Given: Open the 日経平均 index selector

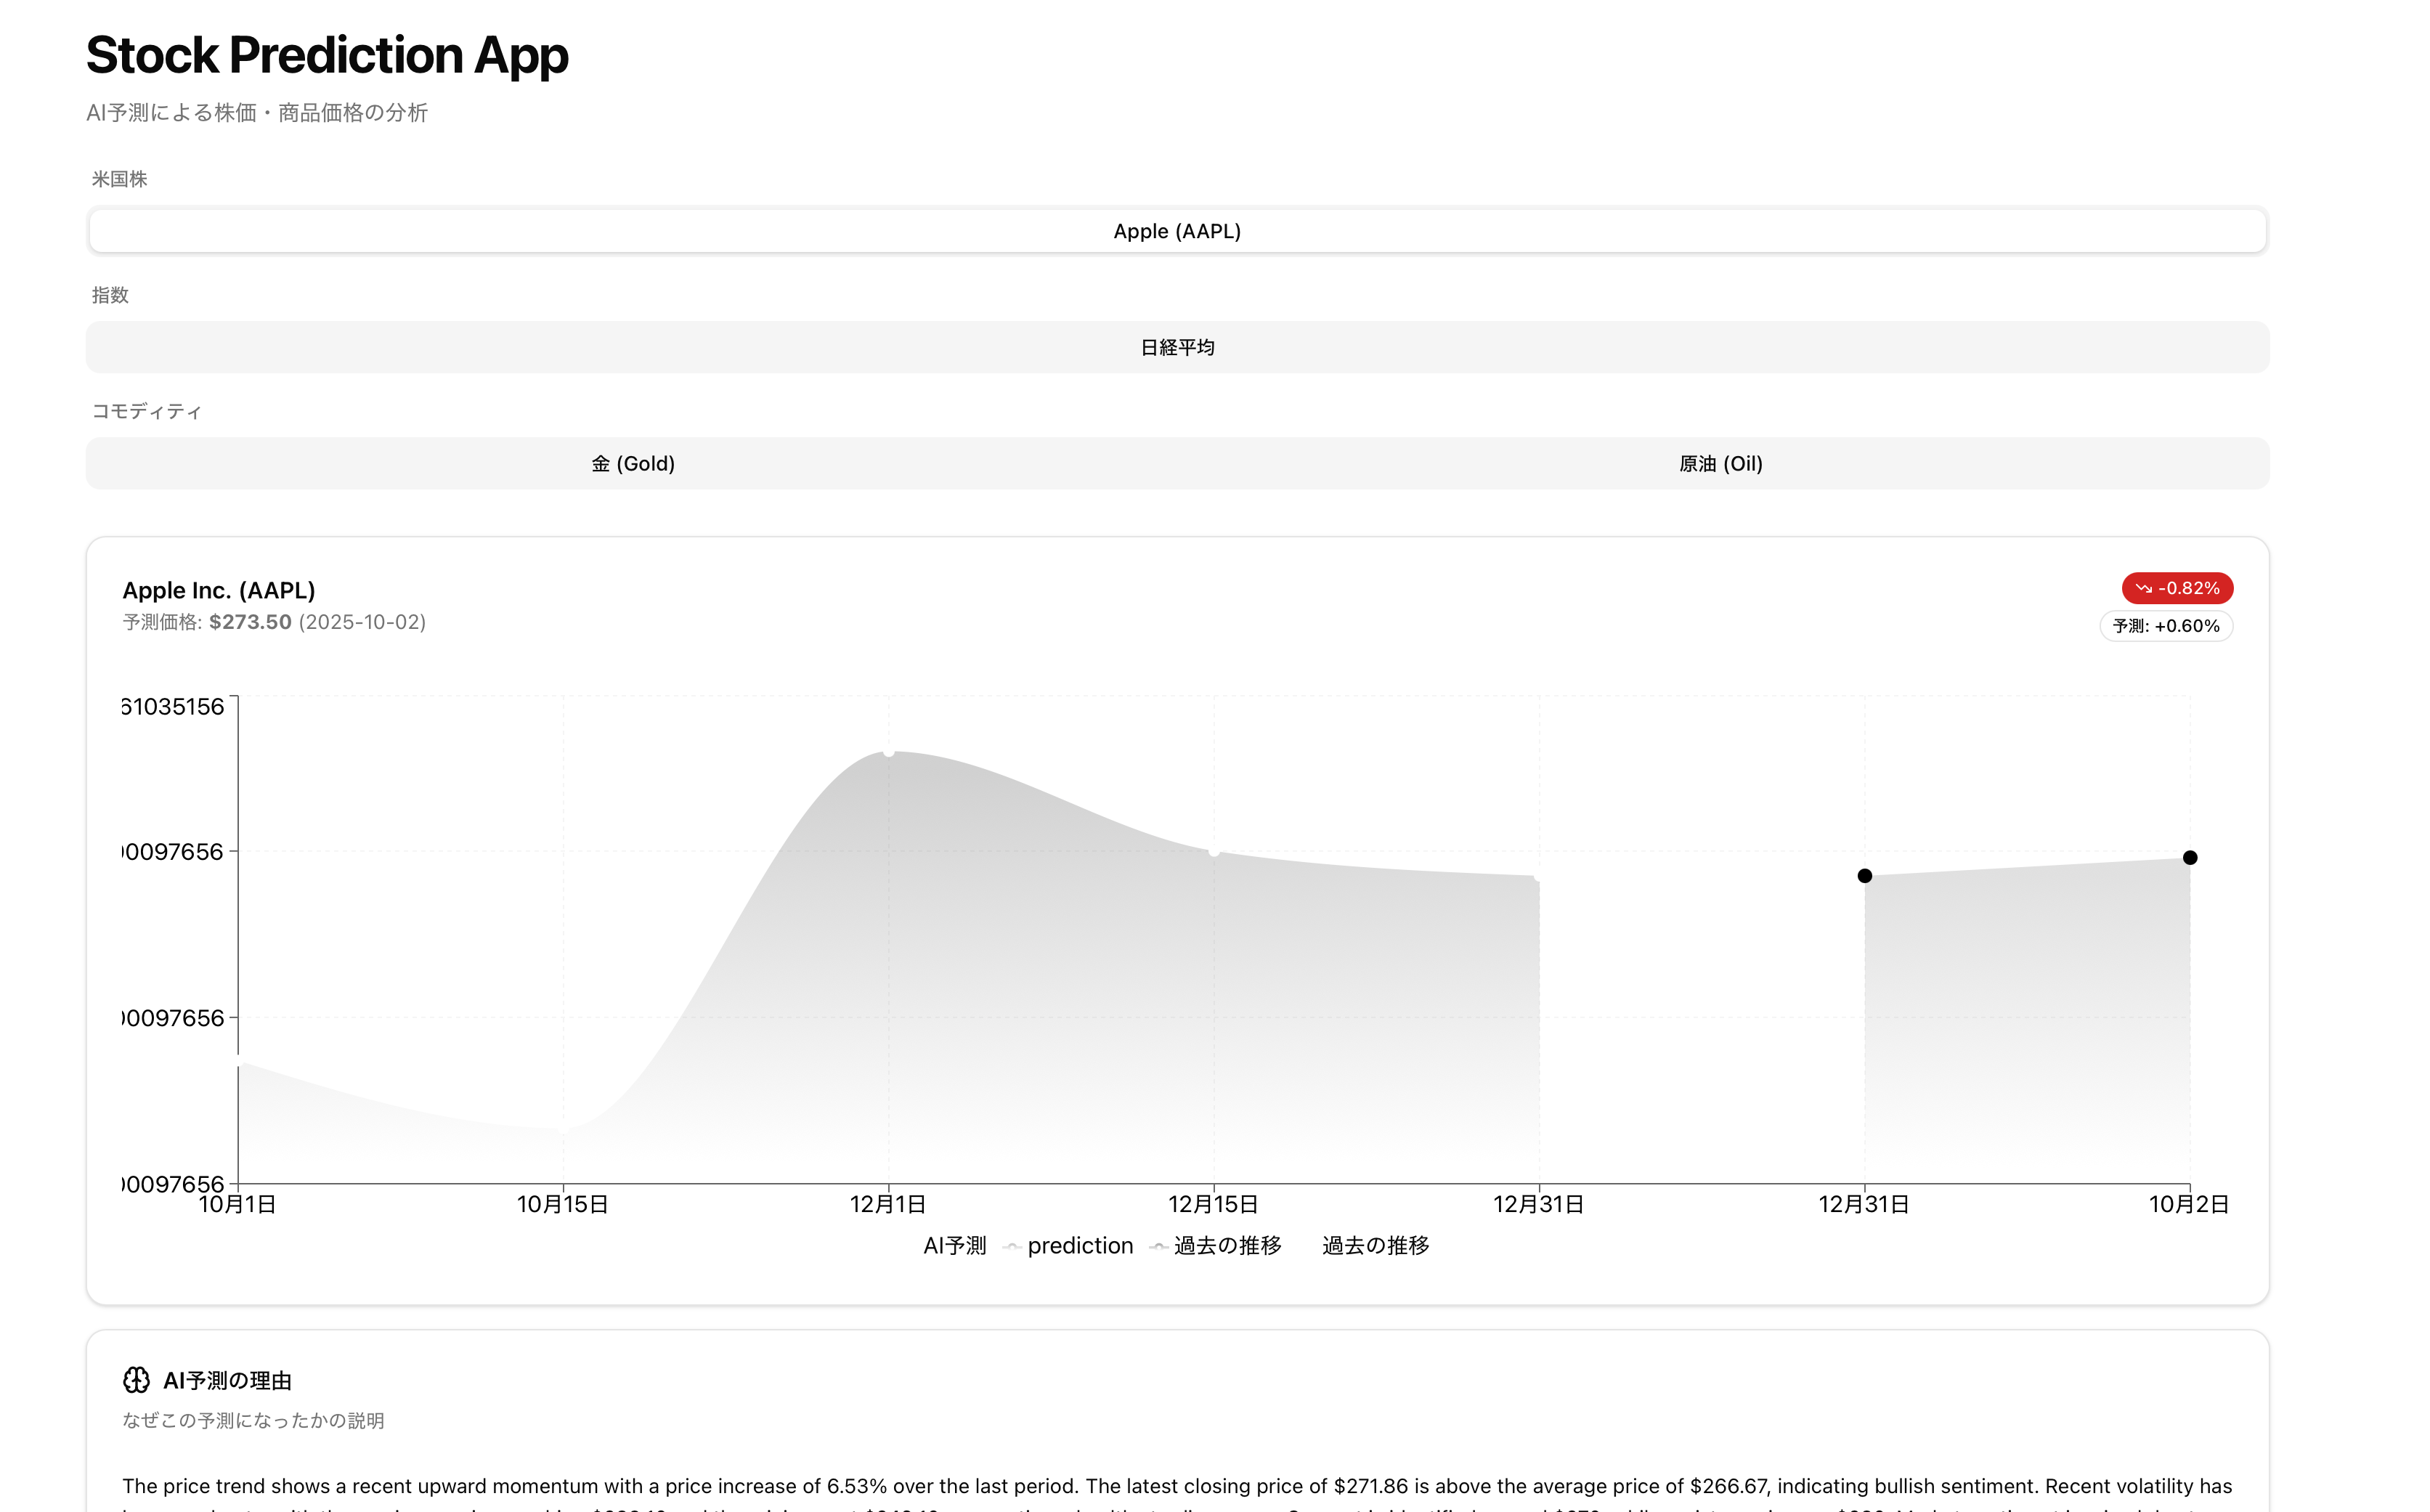Looking at the screenshot, I should pos(1176,347).
